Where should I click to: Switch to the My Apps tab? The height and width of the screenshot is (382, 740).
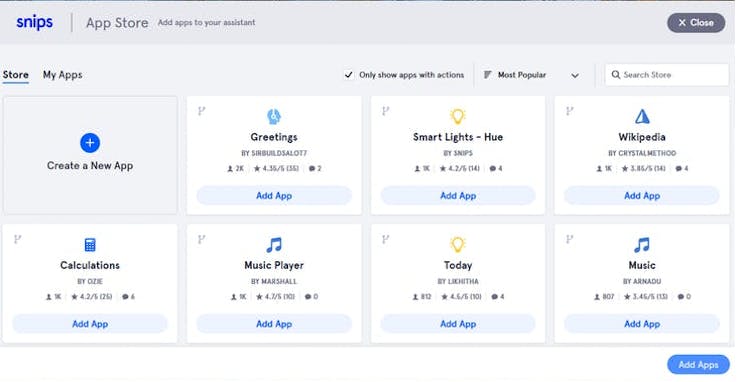[x=62, y=75]
